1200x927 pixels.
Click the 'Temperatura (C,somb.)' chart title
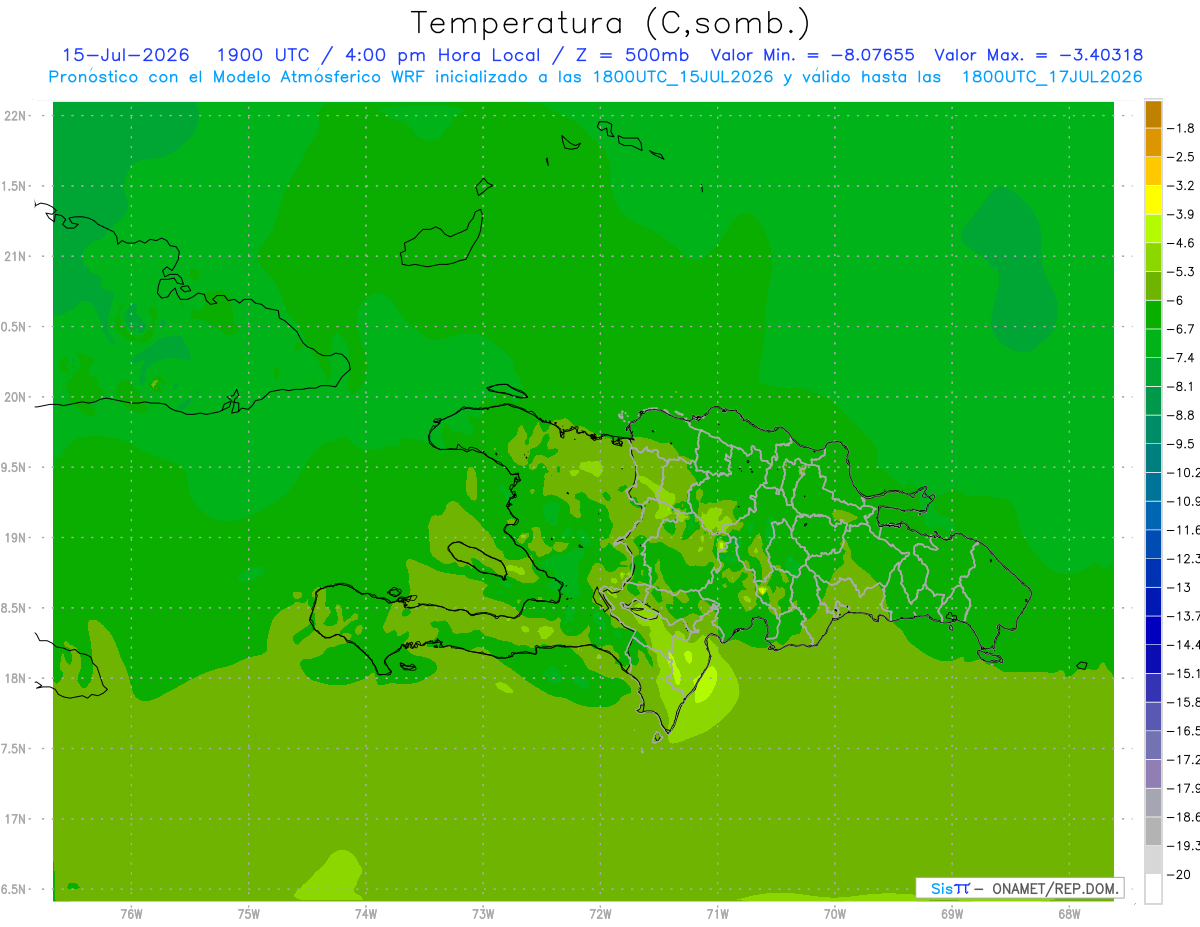pos(611,23)
